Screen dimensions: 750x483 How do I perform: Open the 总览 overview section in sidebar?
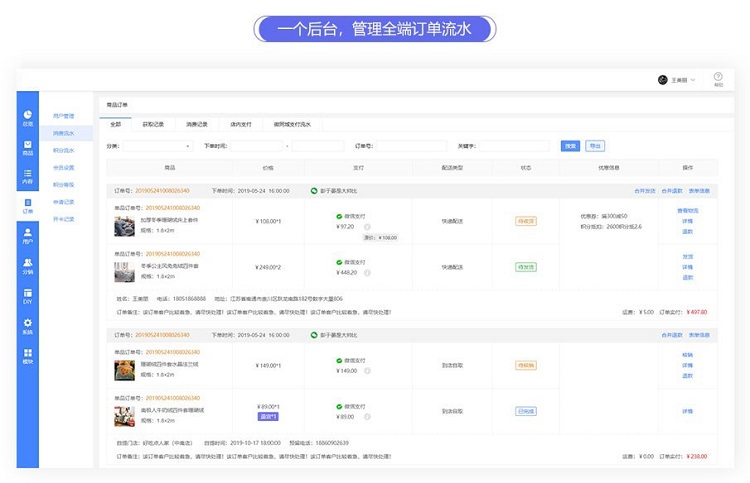[x=28, y=118]
